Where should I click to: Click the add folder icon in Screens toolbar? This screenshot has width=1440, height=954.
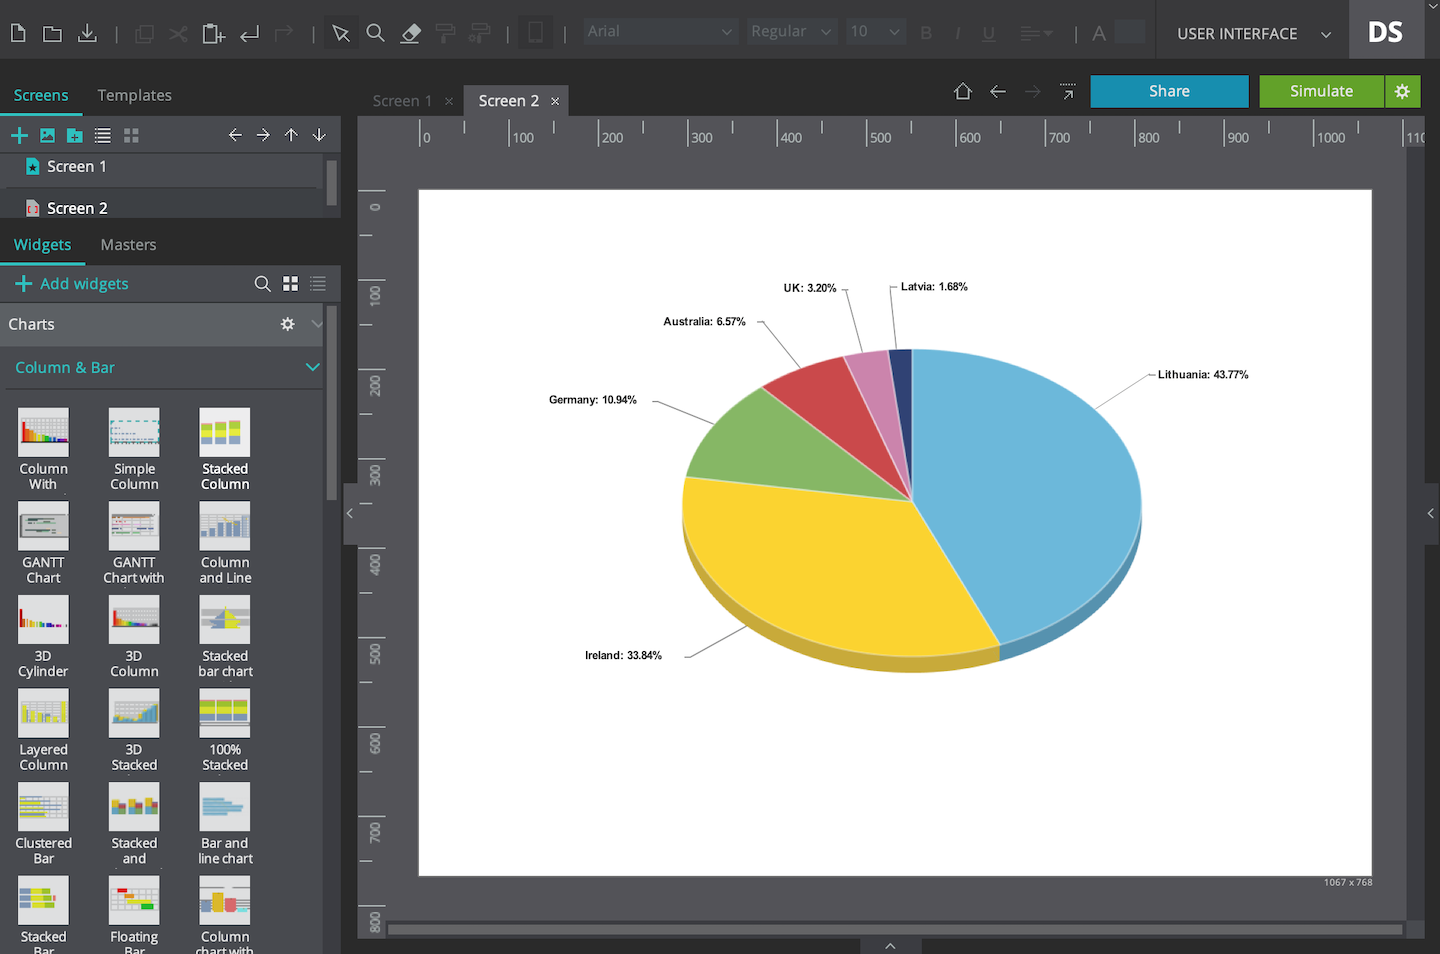coord(74,135)
